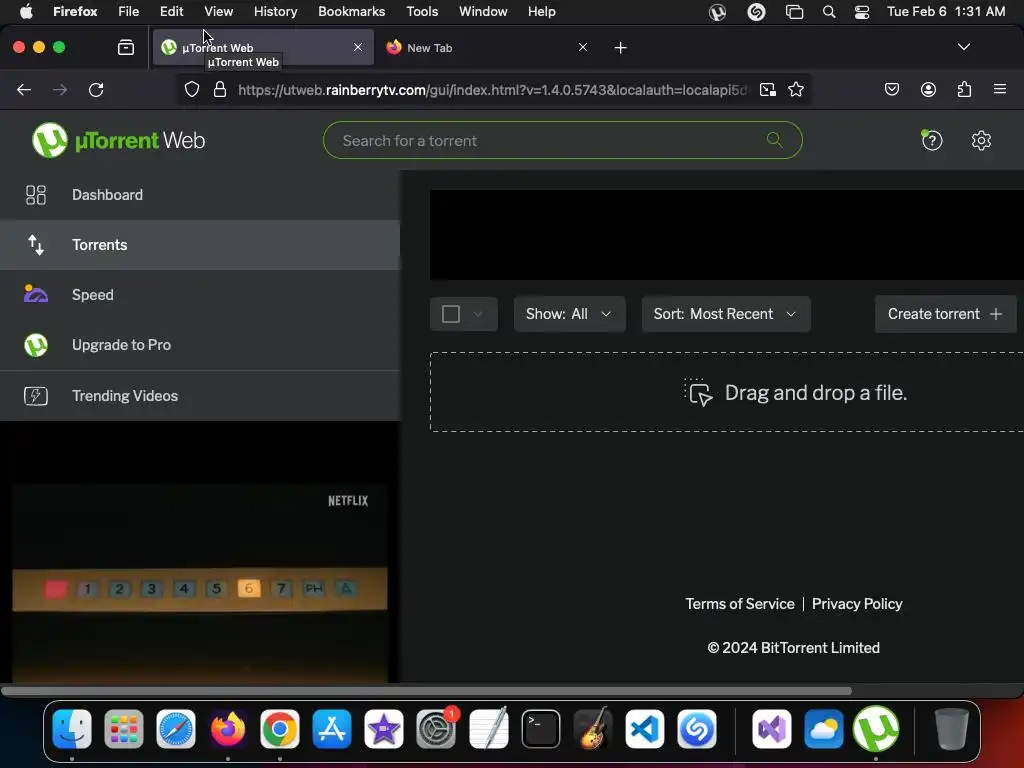
Task: Click the Shazam menu bar icon
Action: click(x=756, y=12)
